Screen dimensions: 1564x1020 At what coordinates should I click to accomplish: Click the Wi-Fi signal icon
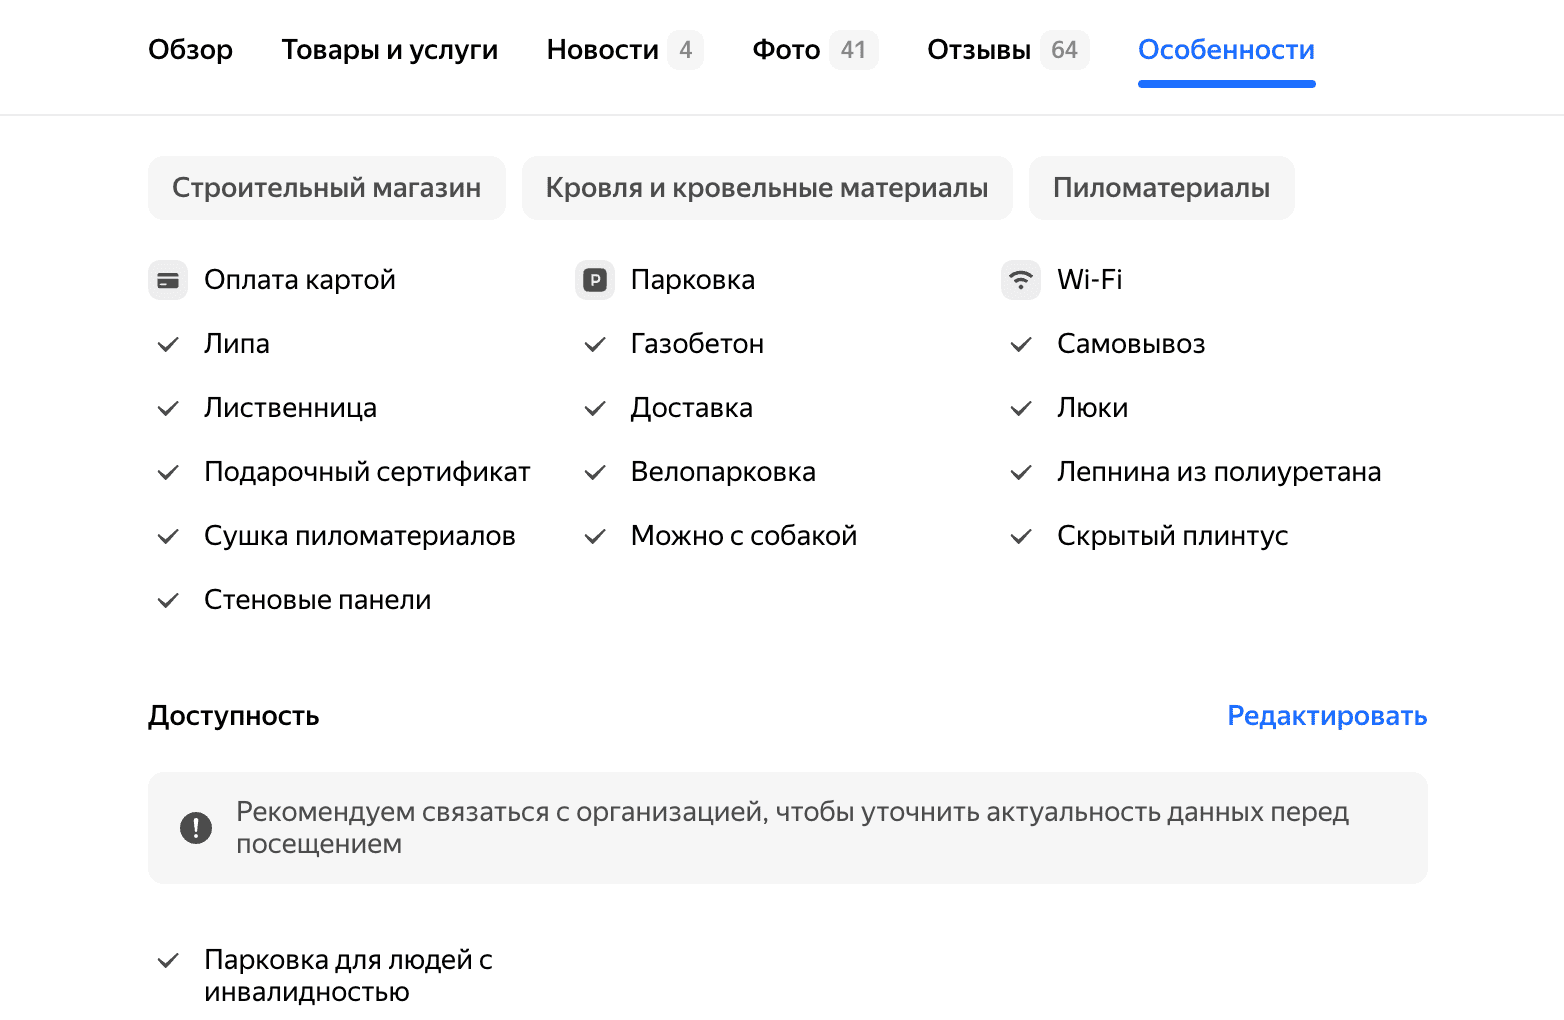(x=1021, y=280)
